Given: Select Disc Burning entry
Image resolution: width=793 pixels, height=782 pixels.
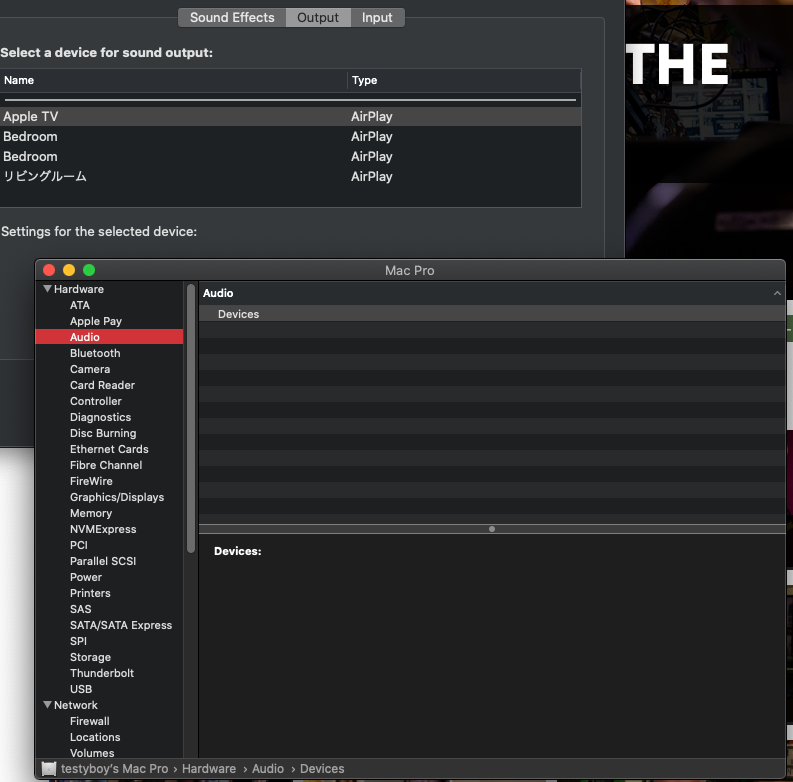Looking at the screenshot, I should 103,433.
